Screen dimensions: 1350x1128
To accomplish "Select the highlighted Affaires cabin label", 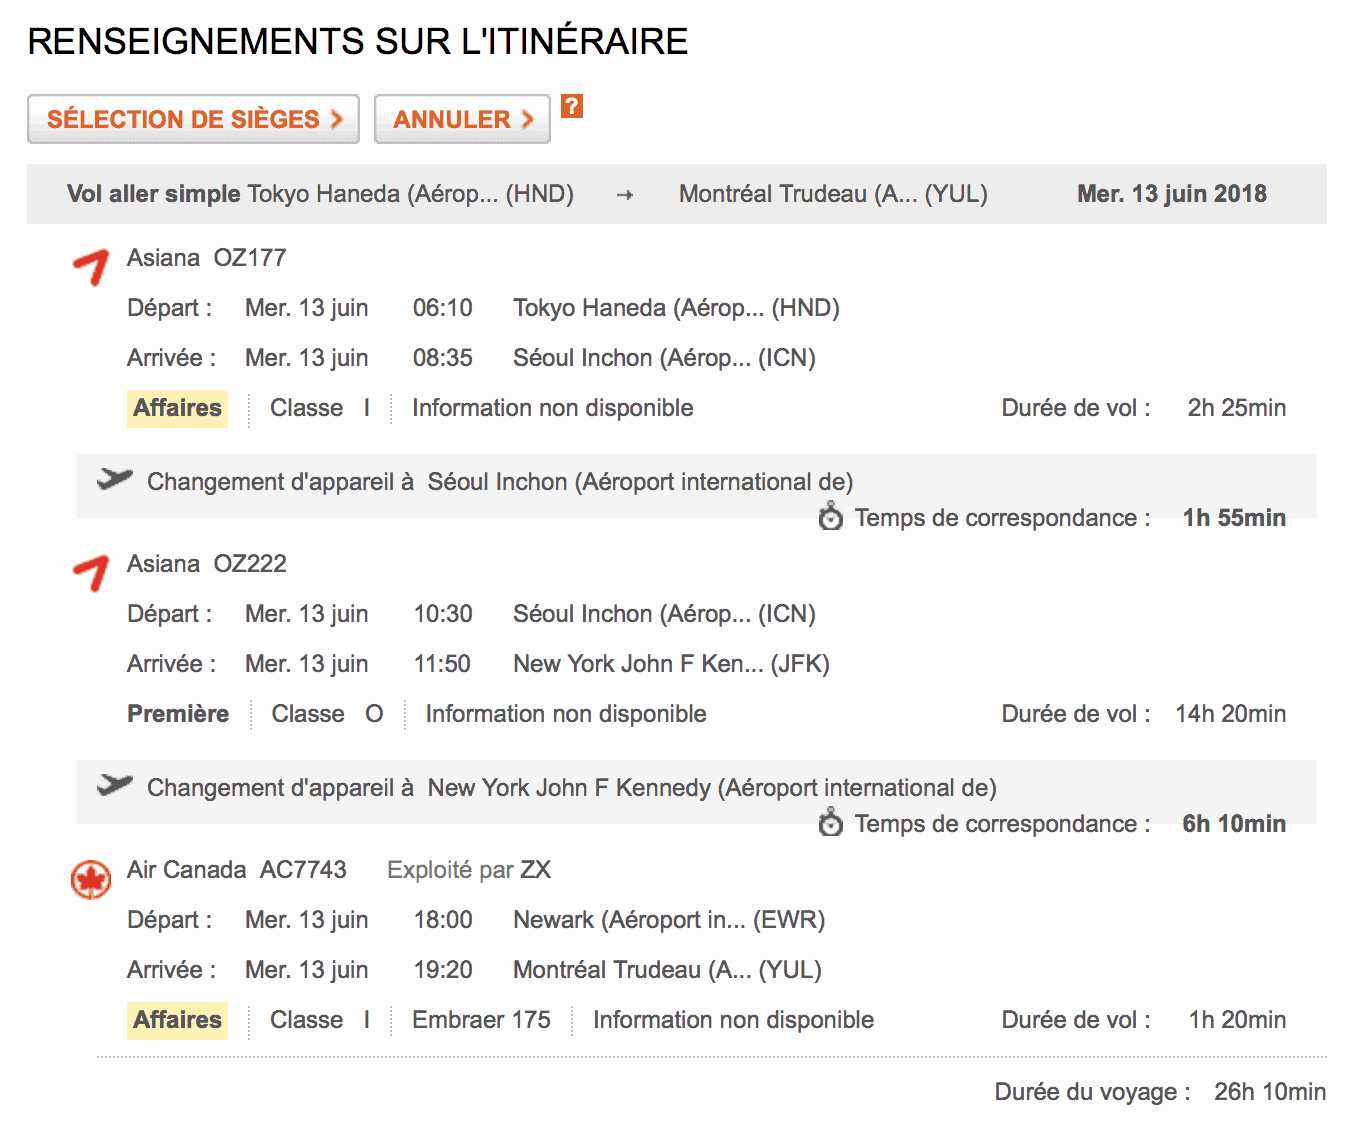I will click(177, 408).
